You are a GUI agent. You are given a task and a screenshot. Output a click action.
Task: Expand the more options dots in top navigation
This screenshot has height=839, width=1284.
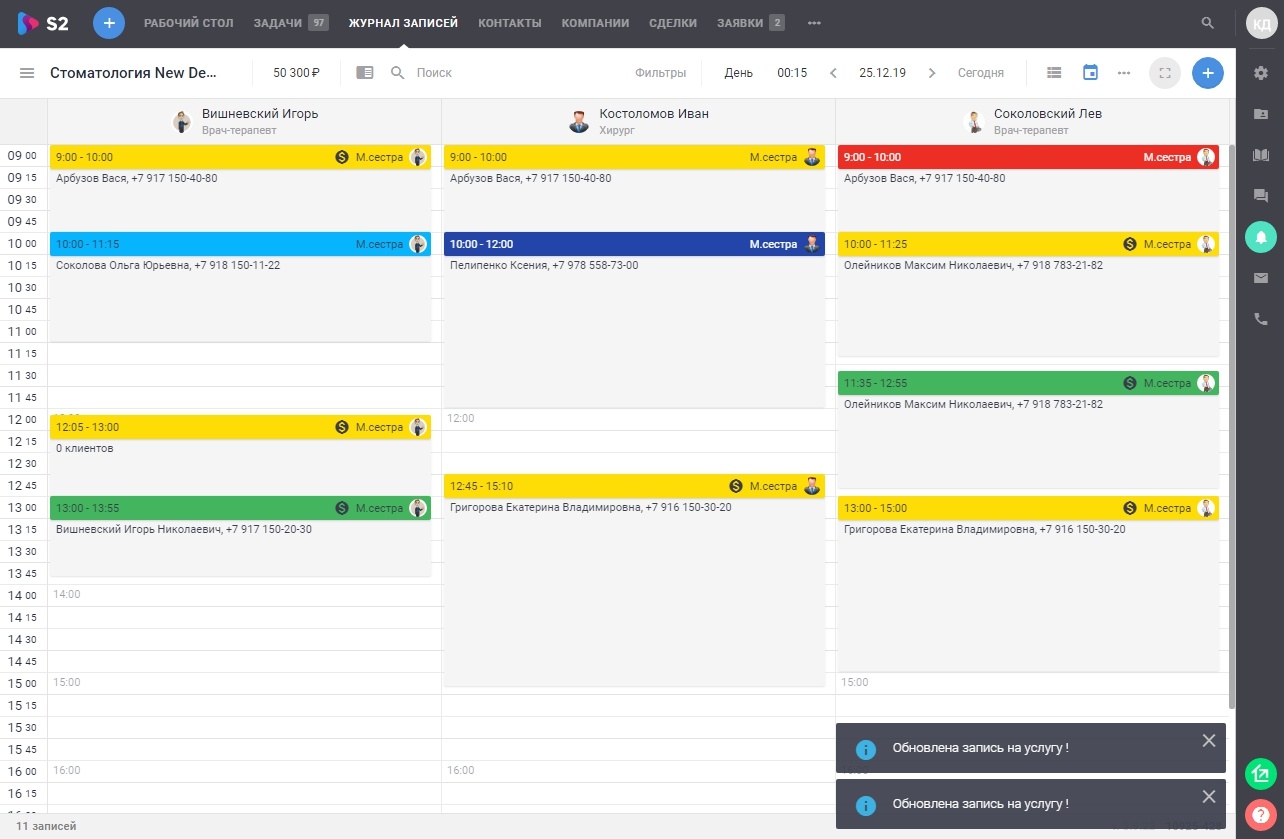click(x=815, y=23)
